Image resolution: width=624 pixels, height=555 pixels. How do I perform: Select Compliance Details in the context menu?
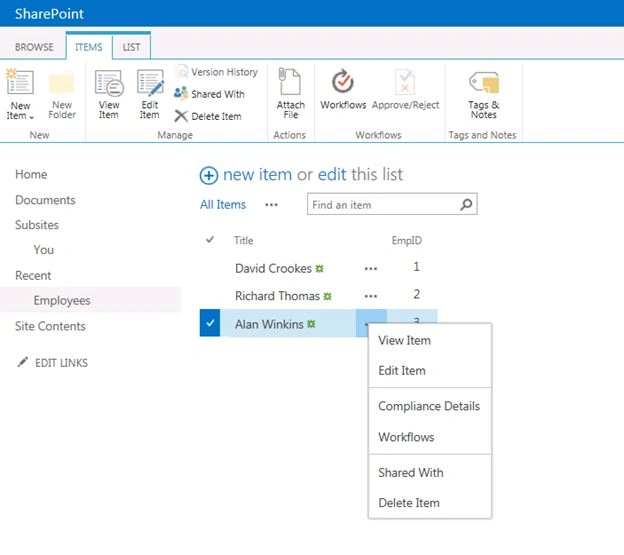[430, 406]
